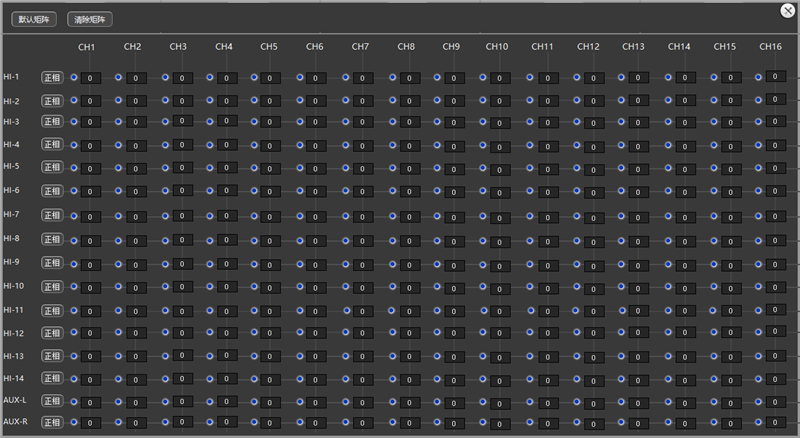800x438 pixels.
Task: Click the HI-4 CH16 gain value field
Action: (x=775, y=145)
